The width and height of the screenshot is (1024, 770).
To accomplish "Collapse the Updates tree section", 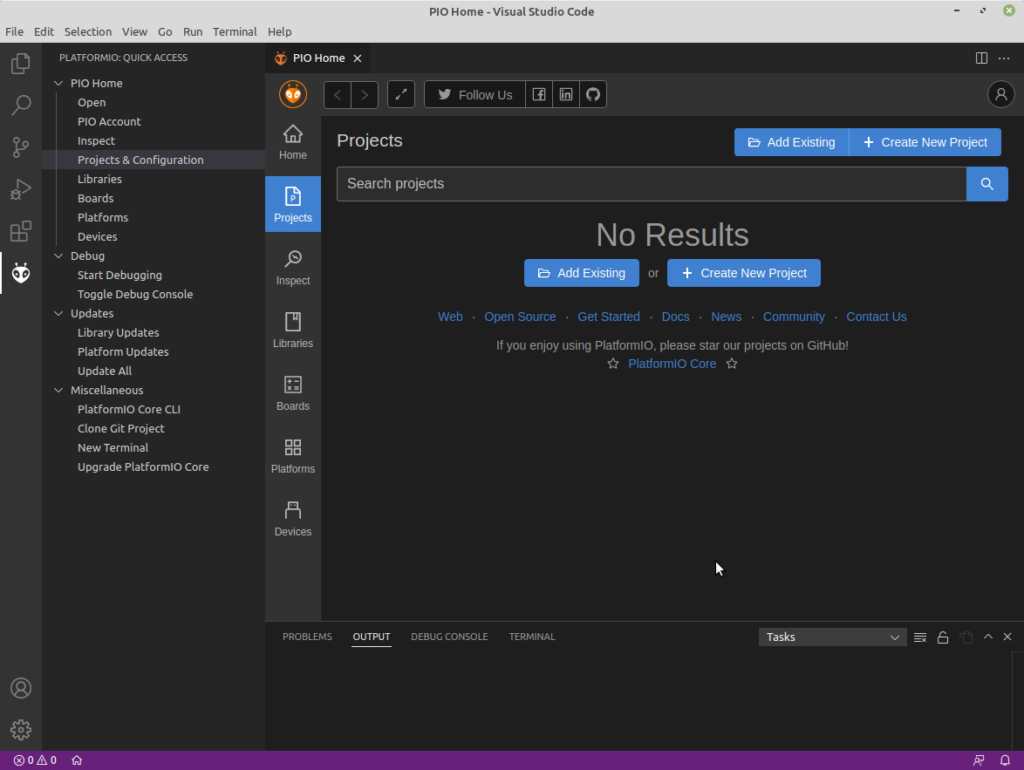I will click(x=58, y=313).
